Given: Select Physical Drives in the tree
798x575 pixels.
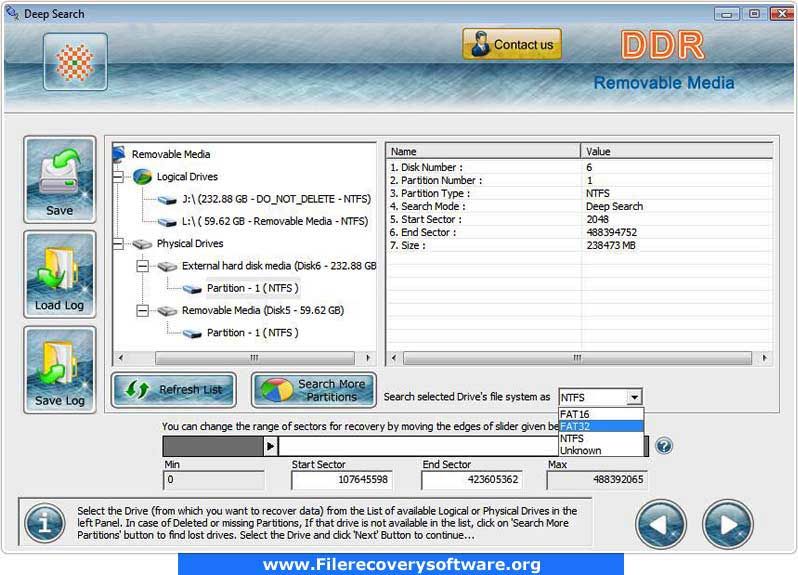Looking at the screenshot, I should pos(190,244).
